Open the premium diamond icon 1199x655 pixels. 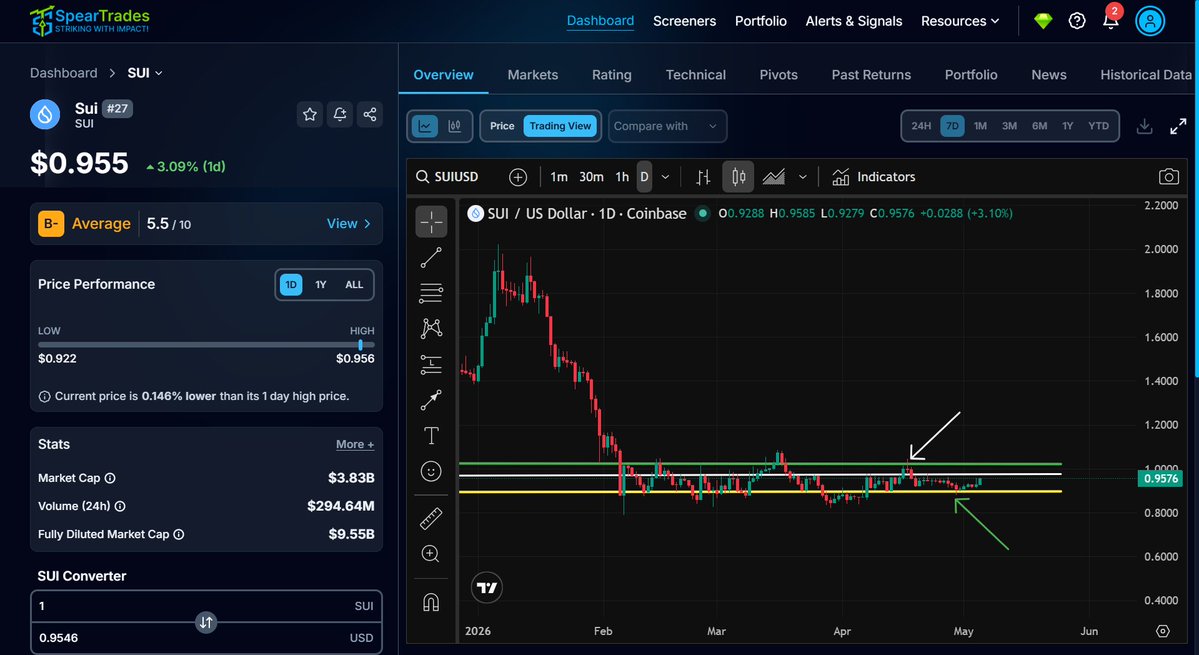coord(1043,21)
